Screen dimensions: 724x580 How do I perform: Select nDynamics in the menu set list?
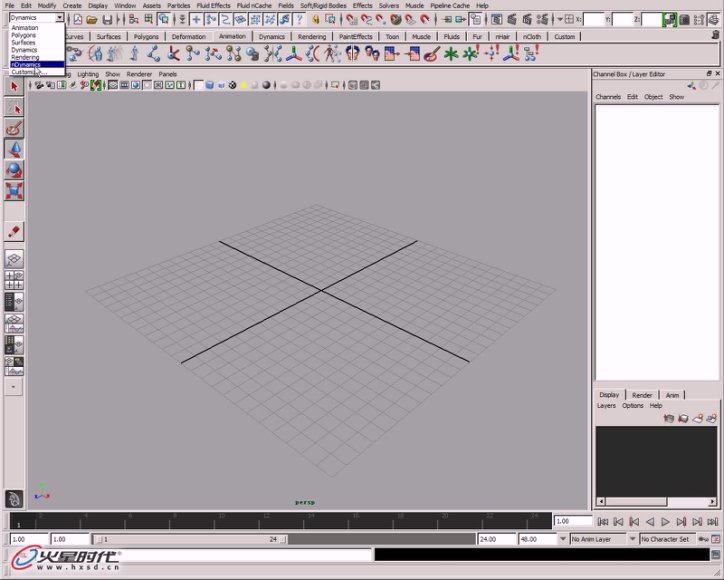click(36, 65)
